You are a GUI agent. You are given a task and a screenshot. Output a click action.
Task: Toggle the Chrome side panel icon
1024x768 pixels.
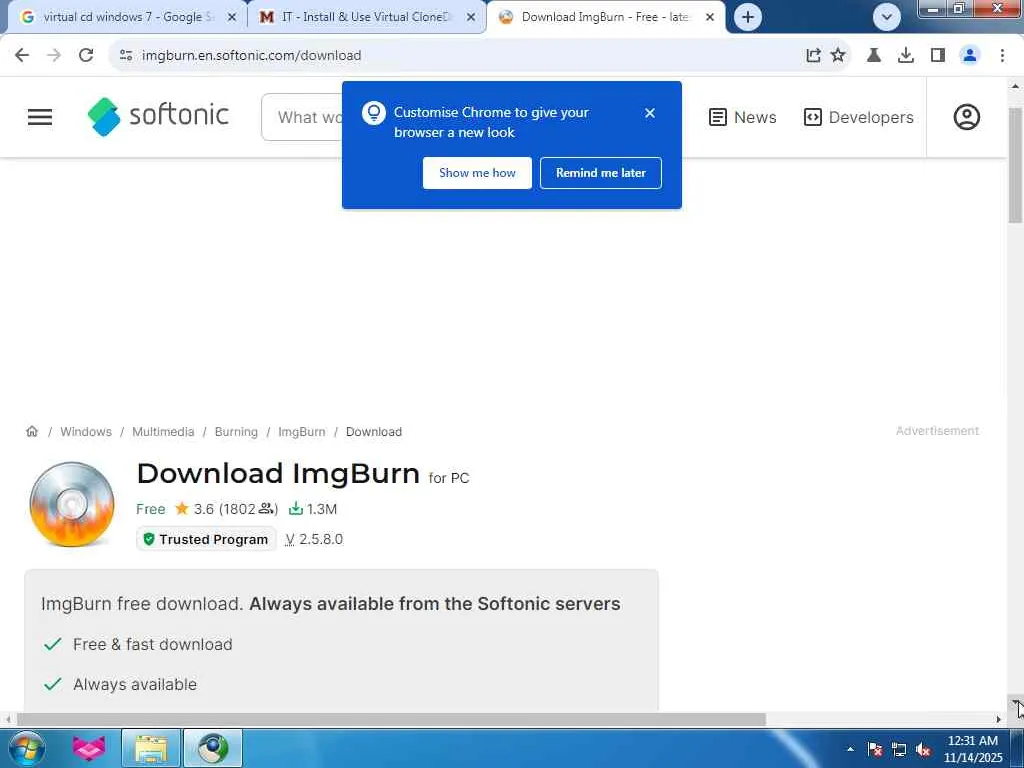click(938, 56)
